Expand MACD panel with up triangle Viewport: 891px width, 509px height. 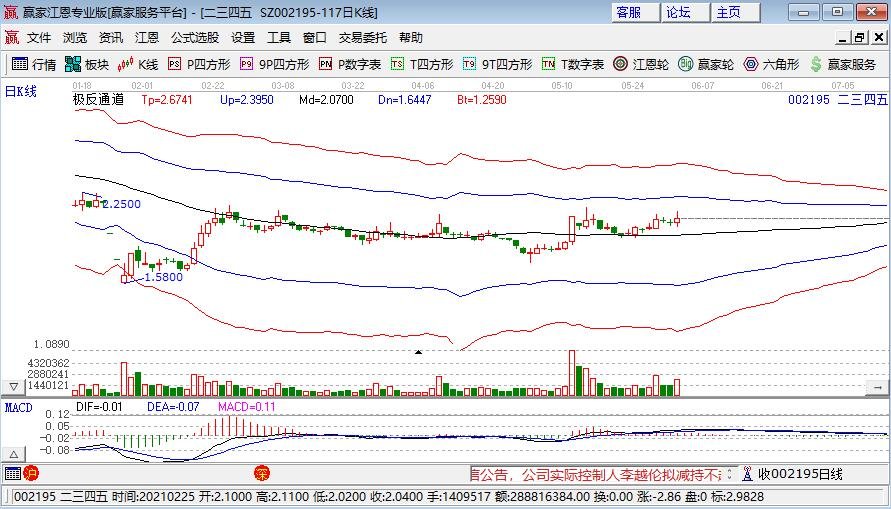pos(13,454)
